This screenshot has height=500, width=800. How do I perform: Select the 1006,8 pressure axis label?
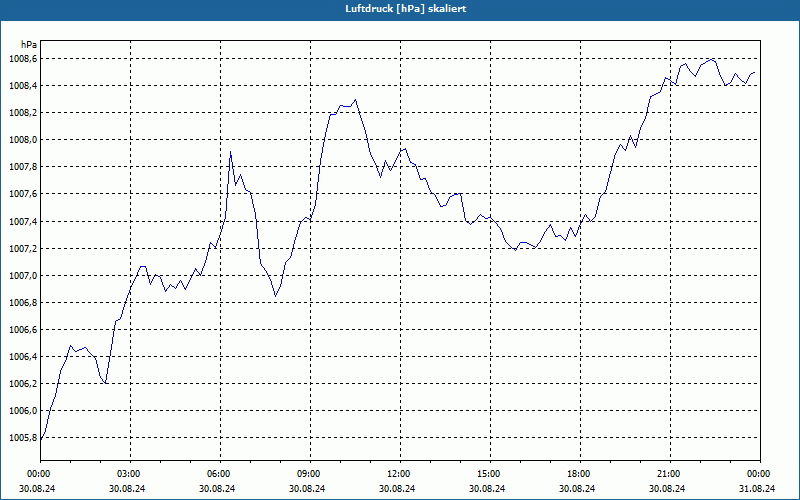[x=23, y=303]
